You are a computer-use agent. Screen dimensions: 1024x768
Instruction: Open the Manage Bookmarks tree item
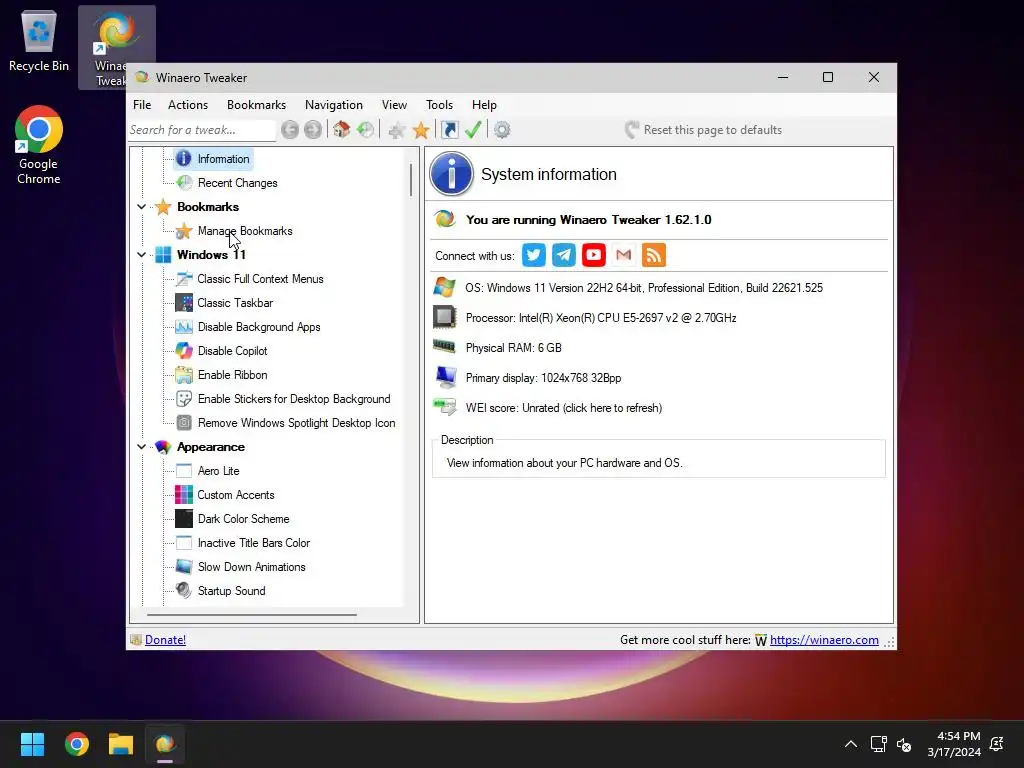coord(245,231)
